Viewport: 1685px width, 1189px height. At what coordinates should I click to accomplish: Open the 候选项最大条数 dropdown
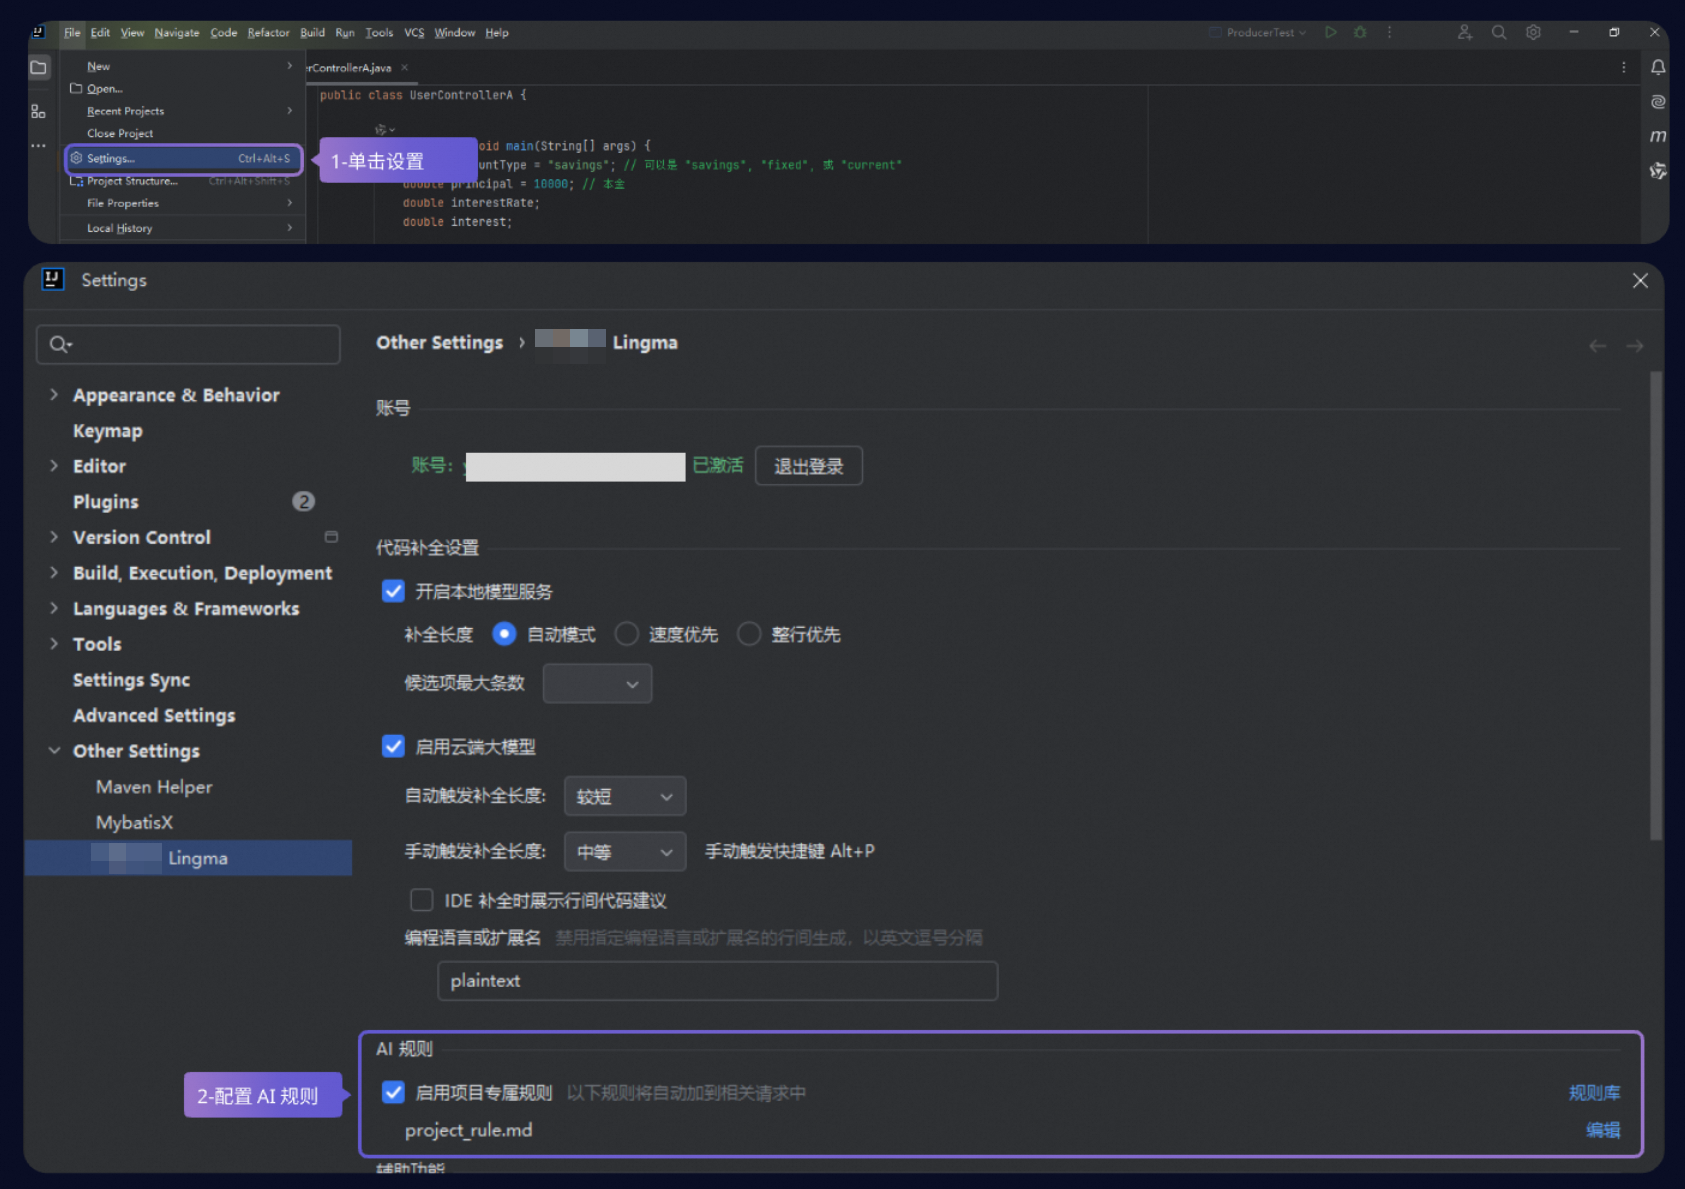point(597,684)
